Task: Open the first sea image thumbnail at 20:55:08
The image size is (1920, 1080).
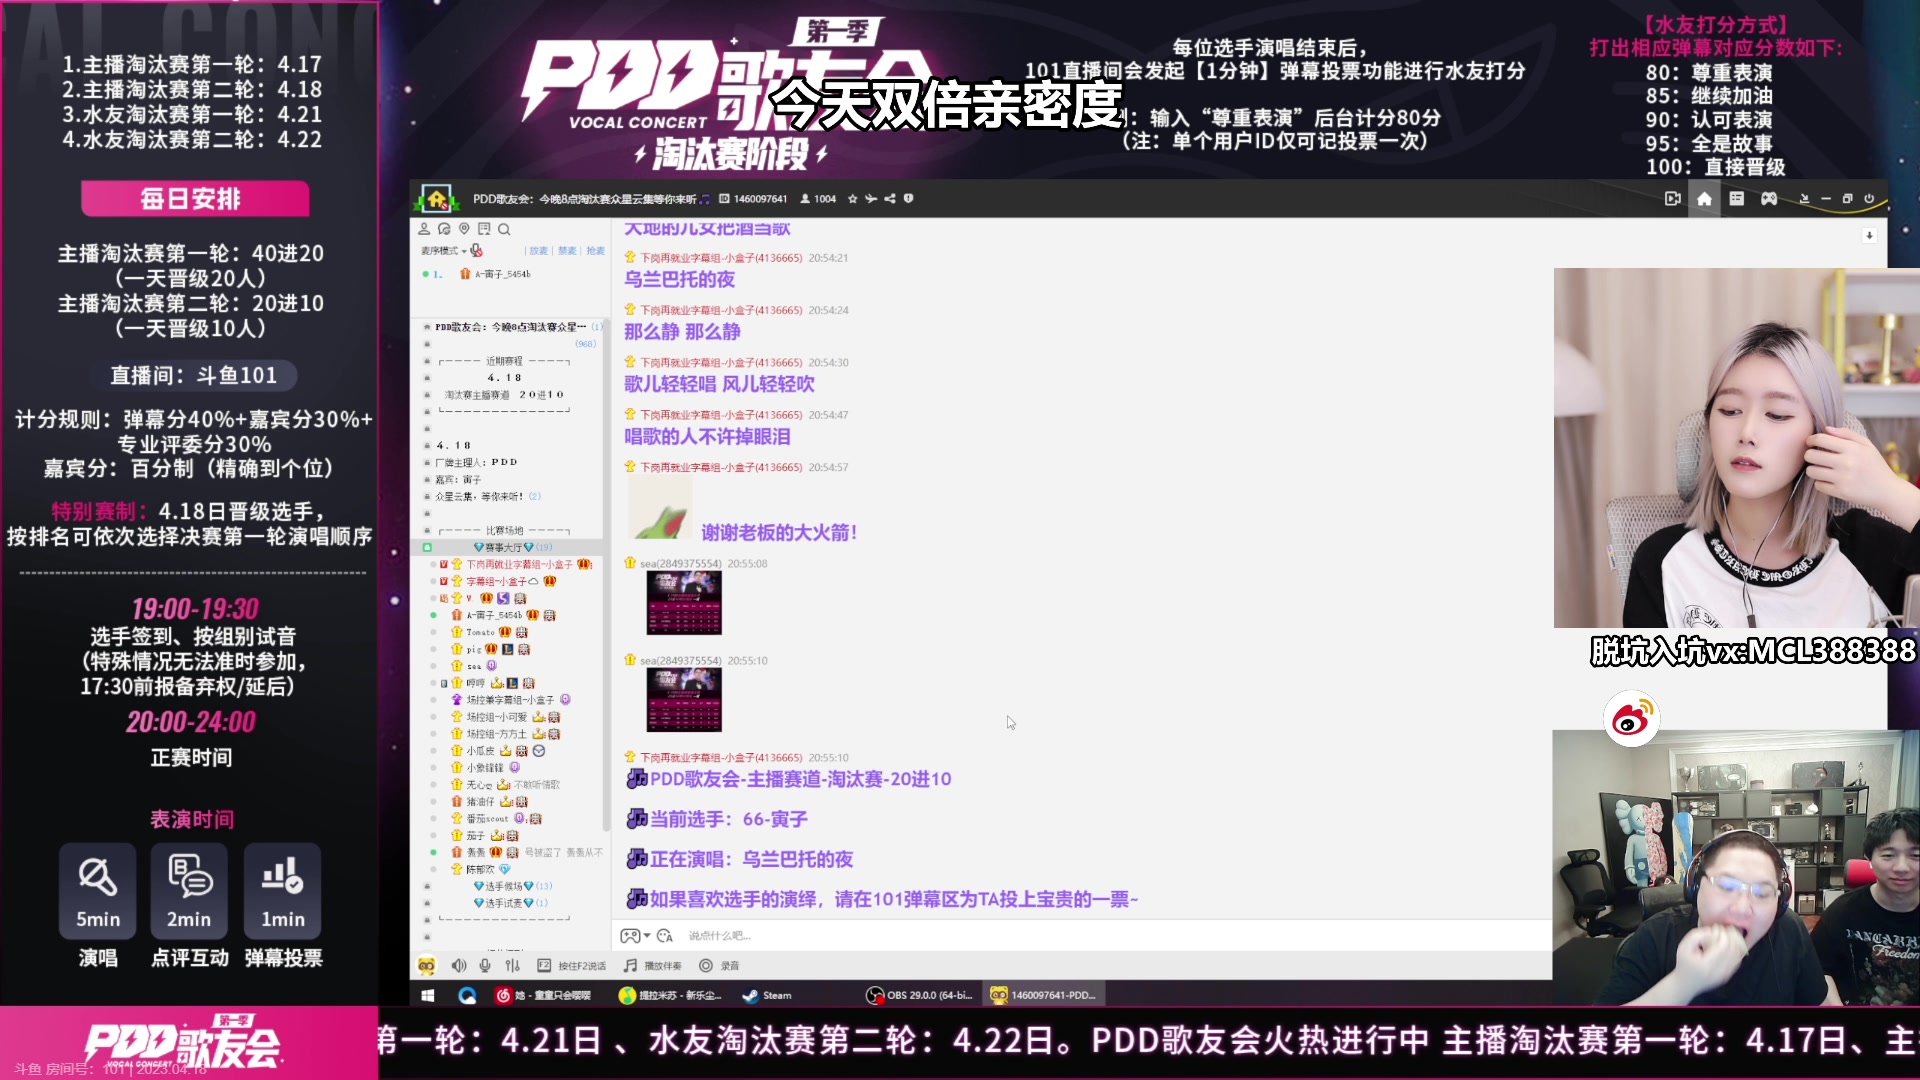Action: (x=684, y=603)
